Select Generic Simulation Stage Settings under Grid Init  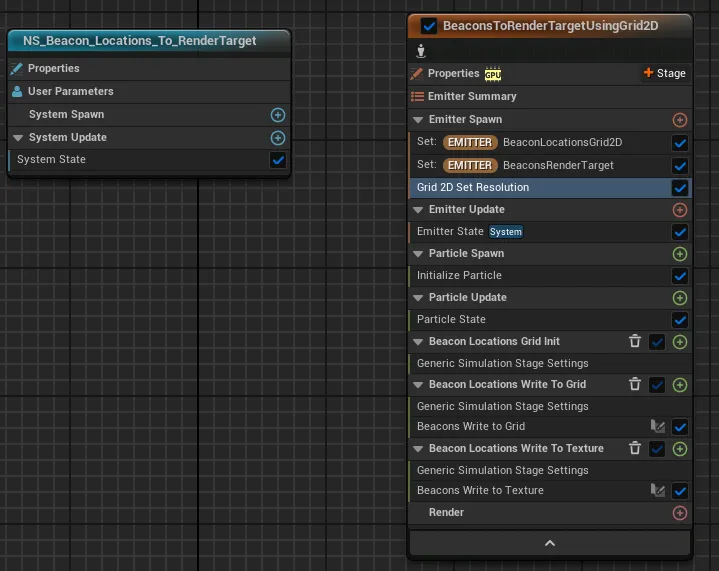[x=550, y=363]
